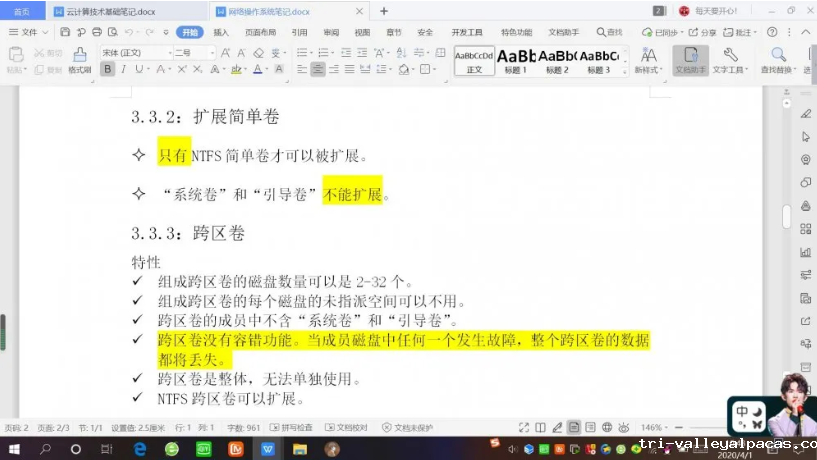
Task: Click the Document Assistant (文档助手) ribbon button
Action: [690, 60]
